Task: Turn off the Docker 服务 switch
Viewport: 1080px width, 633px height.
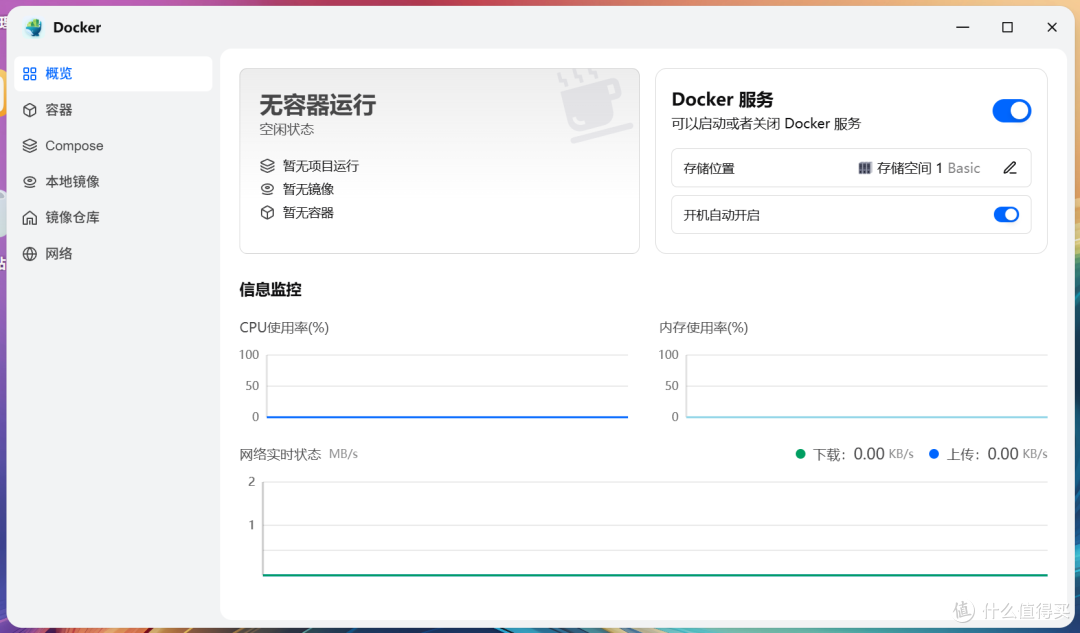Action: pos(1011,111)
